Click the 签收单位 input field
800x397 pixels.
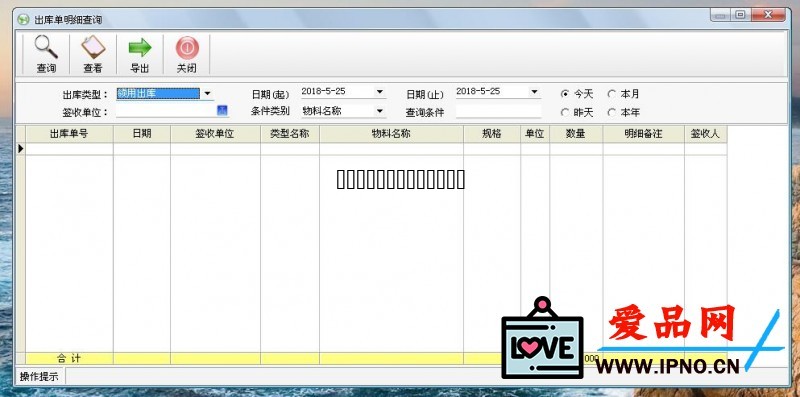(166, 111)
